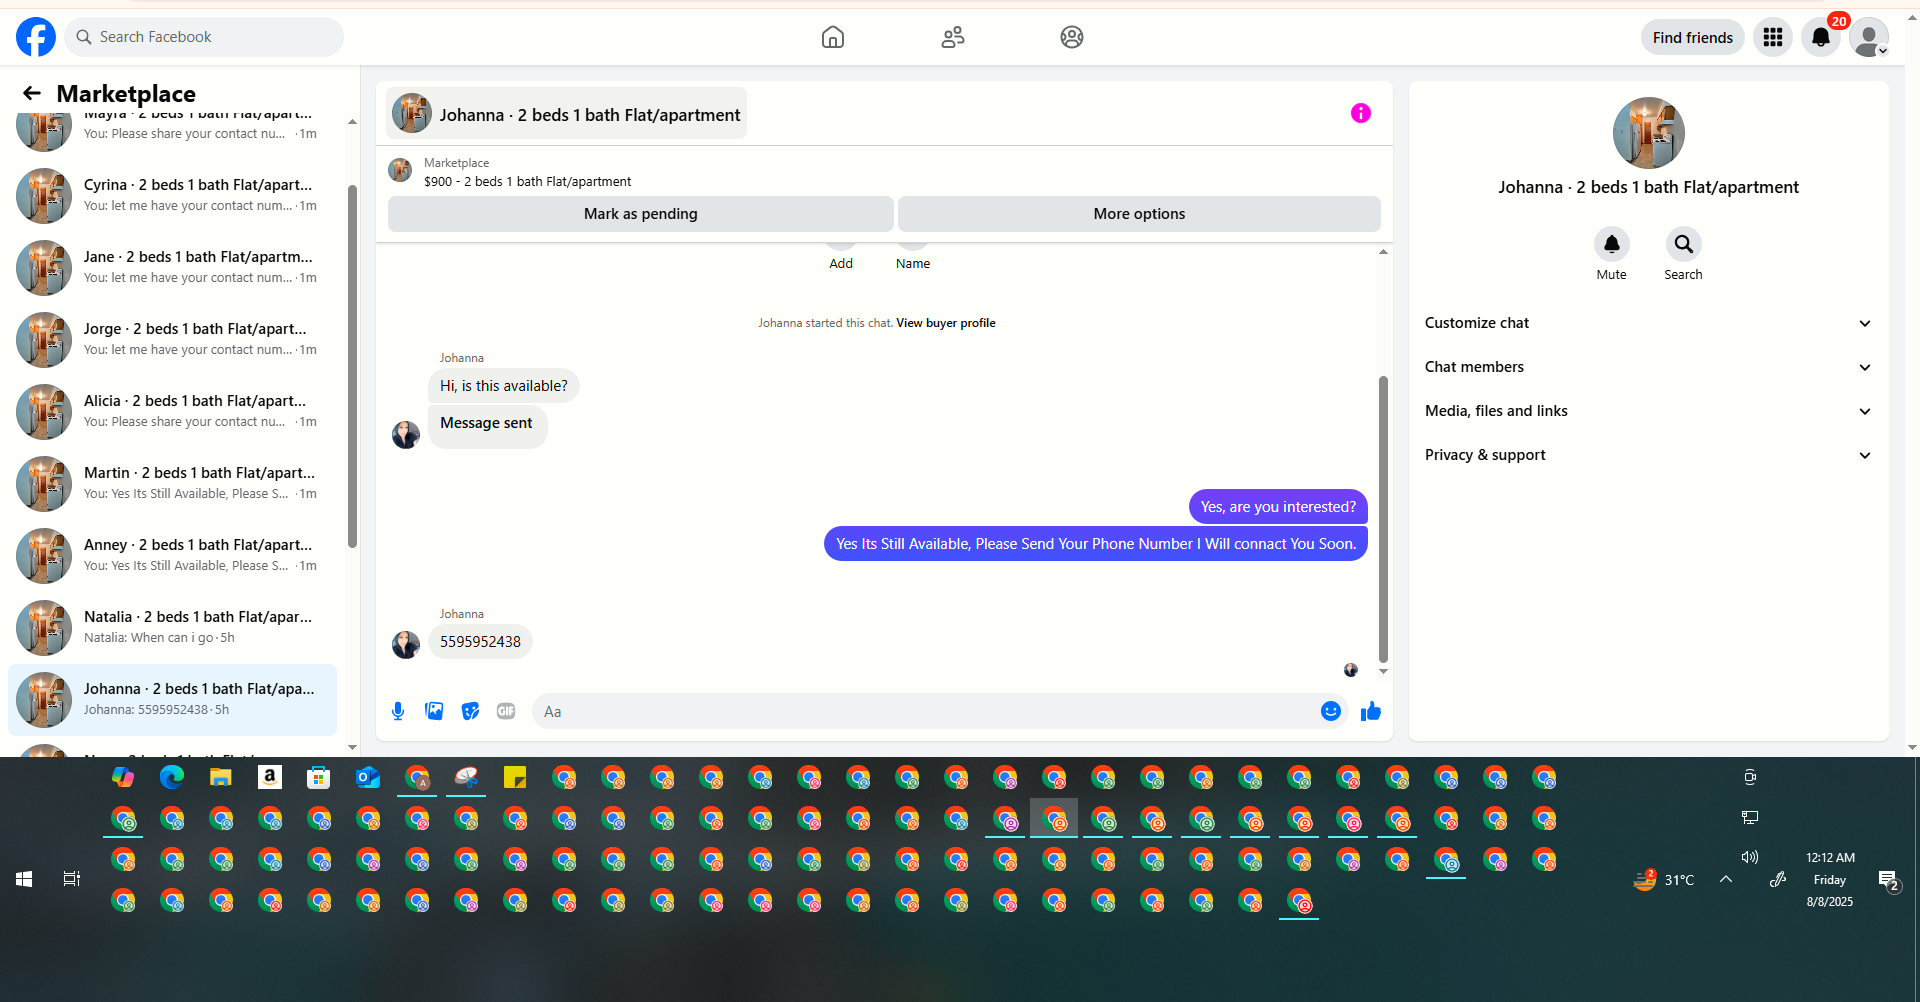Launch Microsoft Edge from the taskbar
The height and width of the screenshot is (1002, 1920).
pyautogui.click(x=172, y=777)
